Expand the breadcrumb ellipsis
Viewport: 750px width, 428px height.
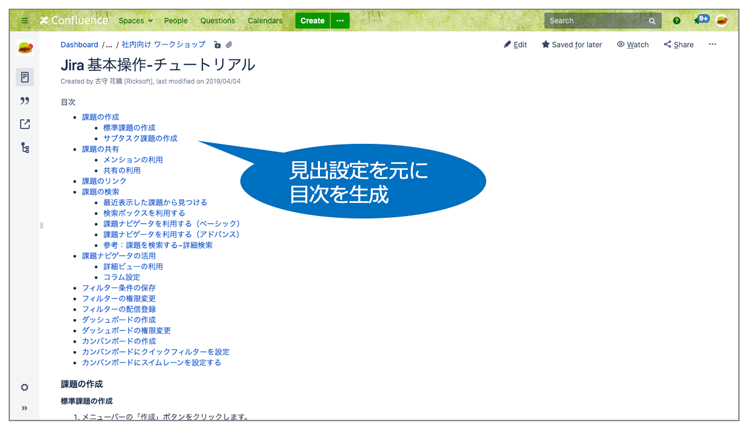click(109, 45)
